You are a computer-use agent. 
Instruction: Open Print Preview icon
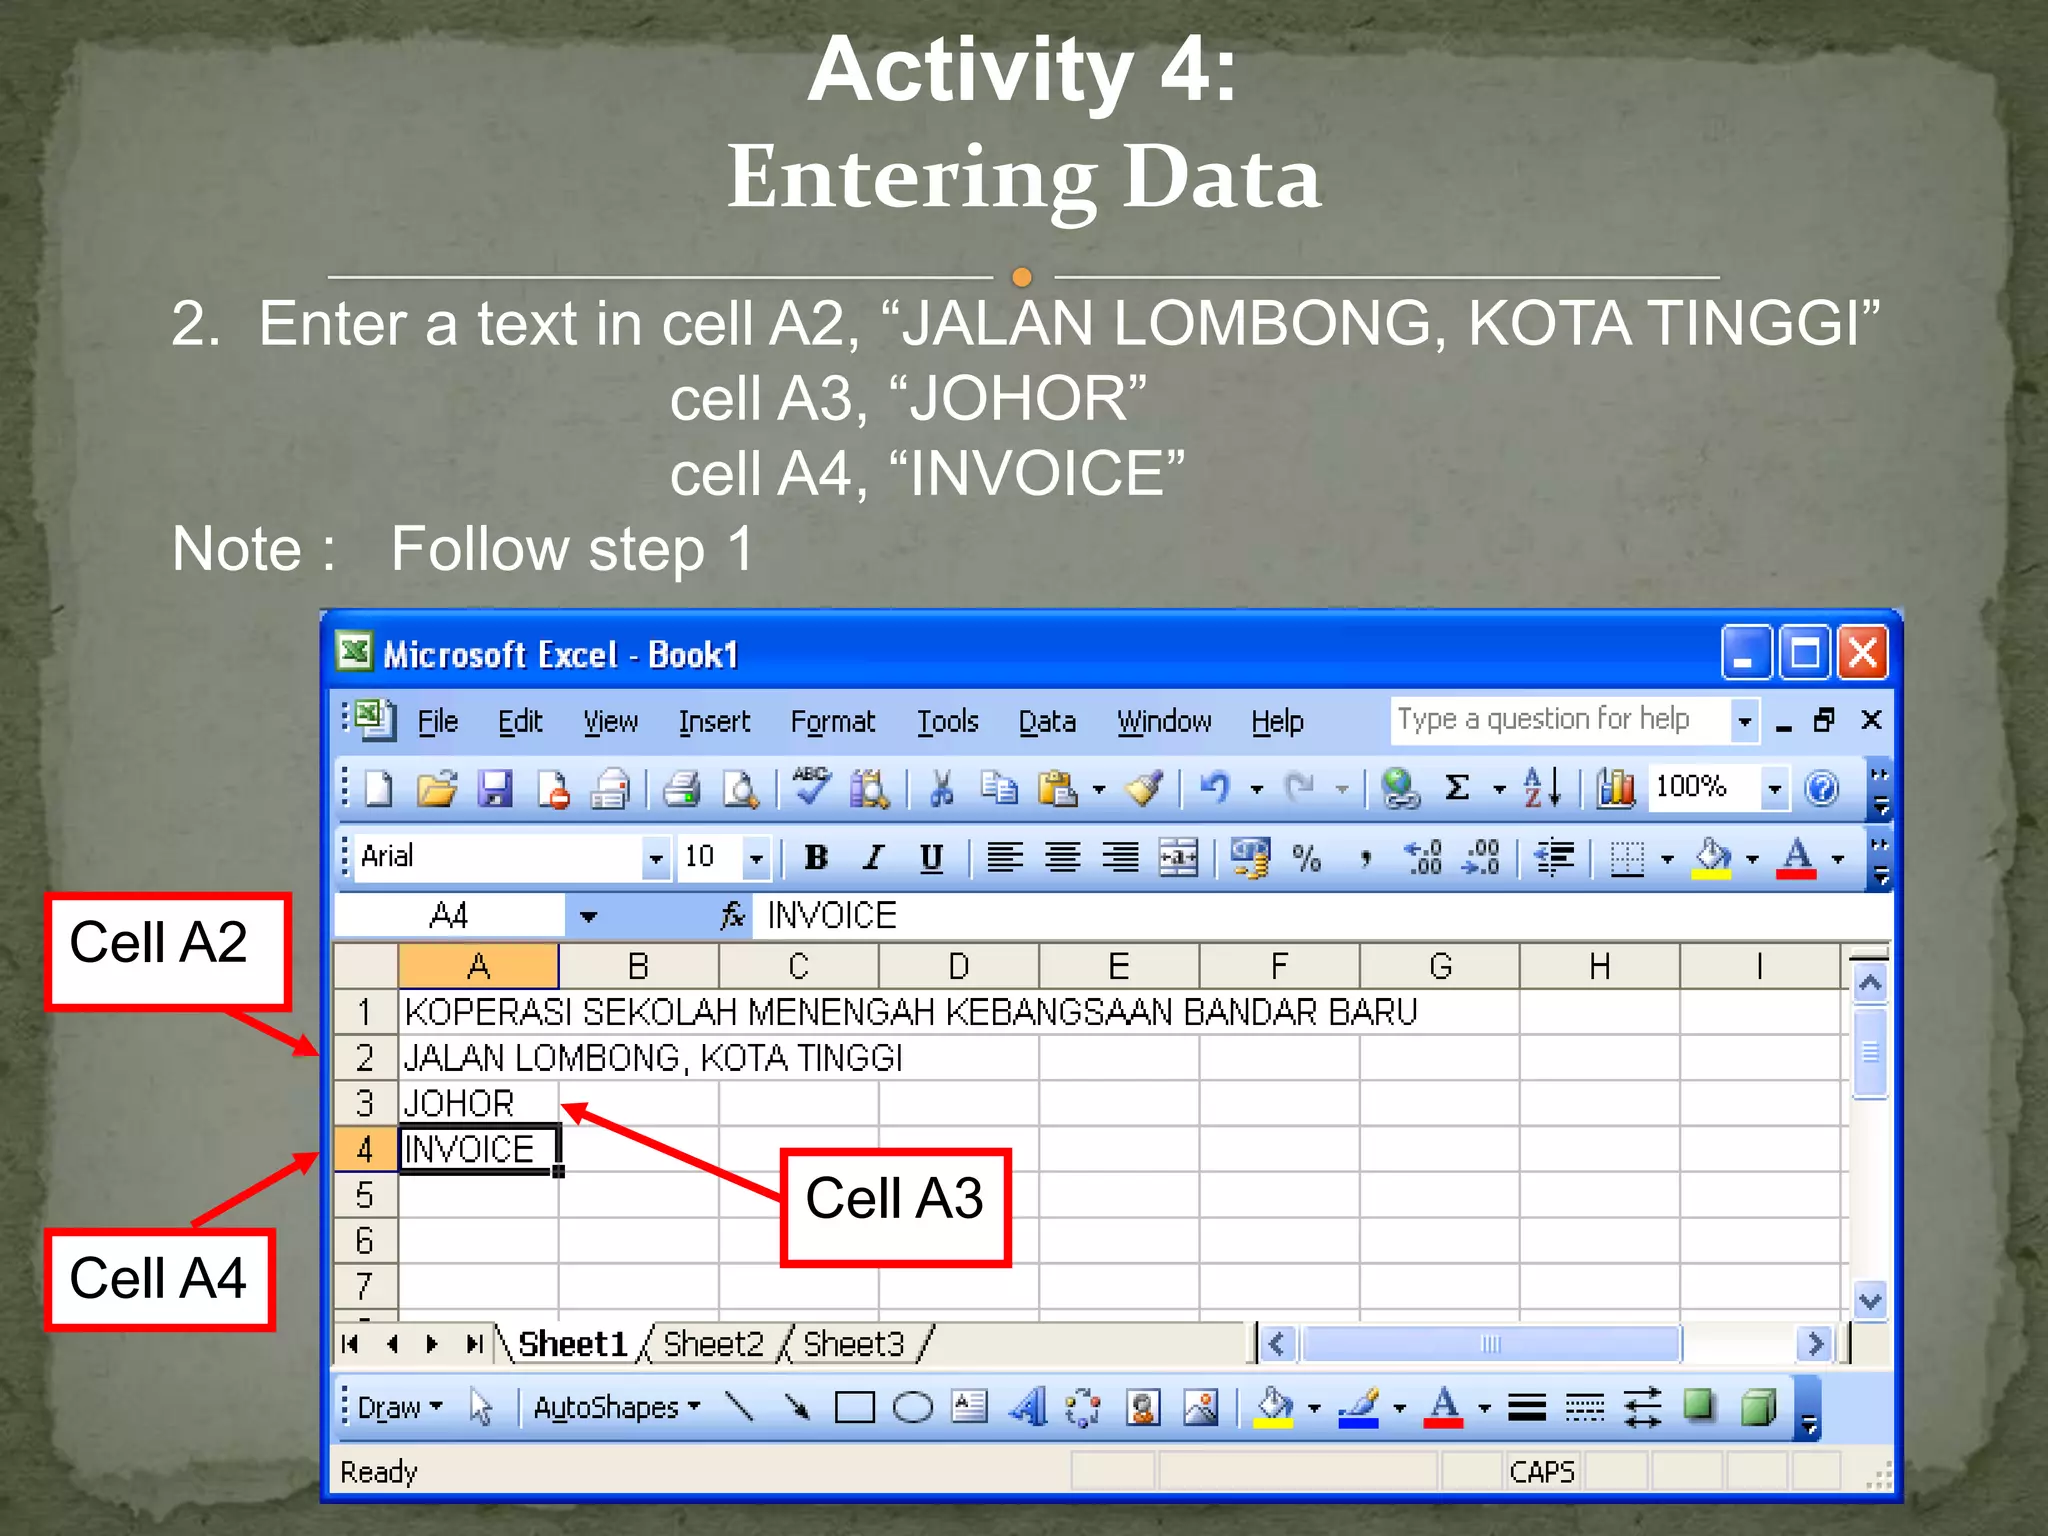tap(741, 789)
